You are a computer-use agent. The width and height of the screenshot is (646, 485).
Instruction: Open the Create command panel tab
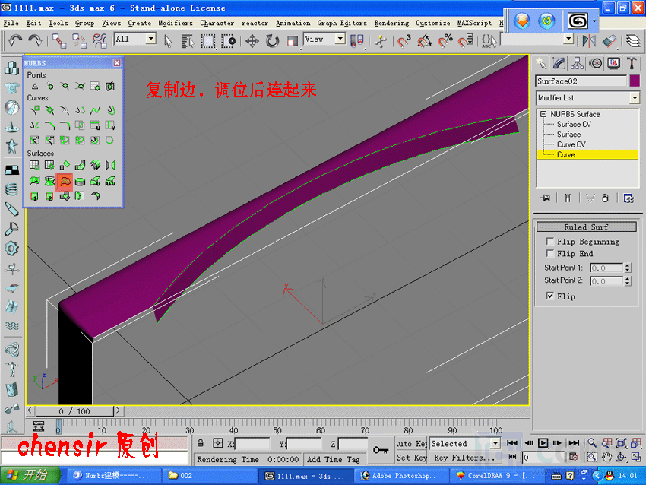point(541,63)
